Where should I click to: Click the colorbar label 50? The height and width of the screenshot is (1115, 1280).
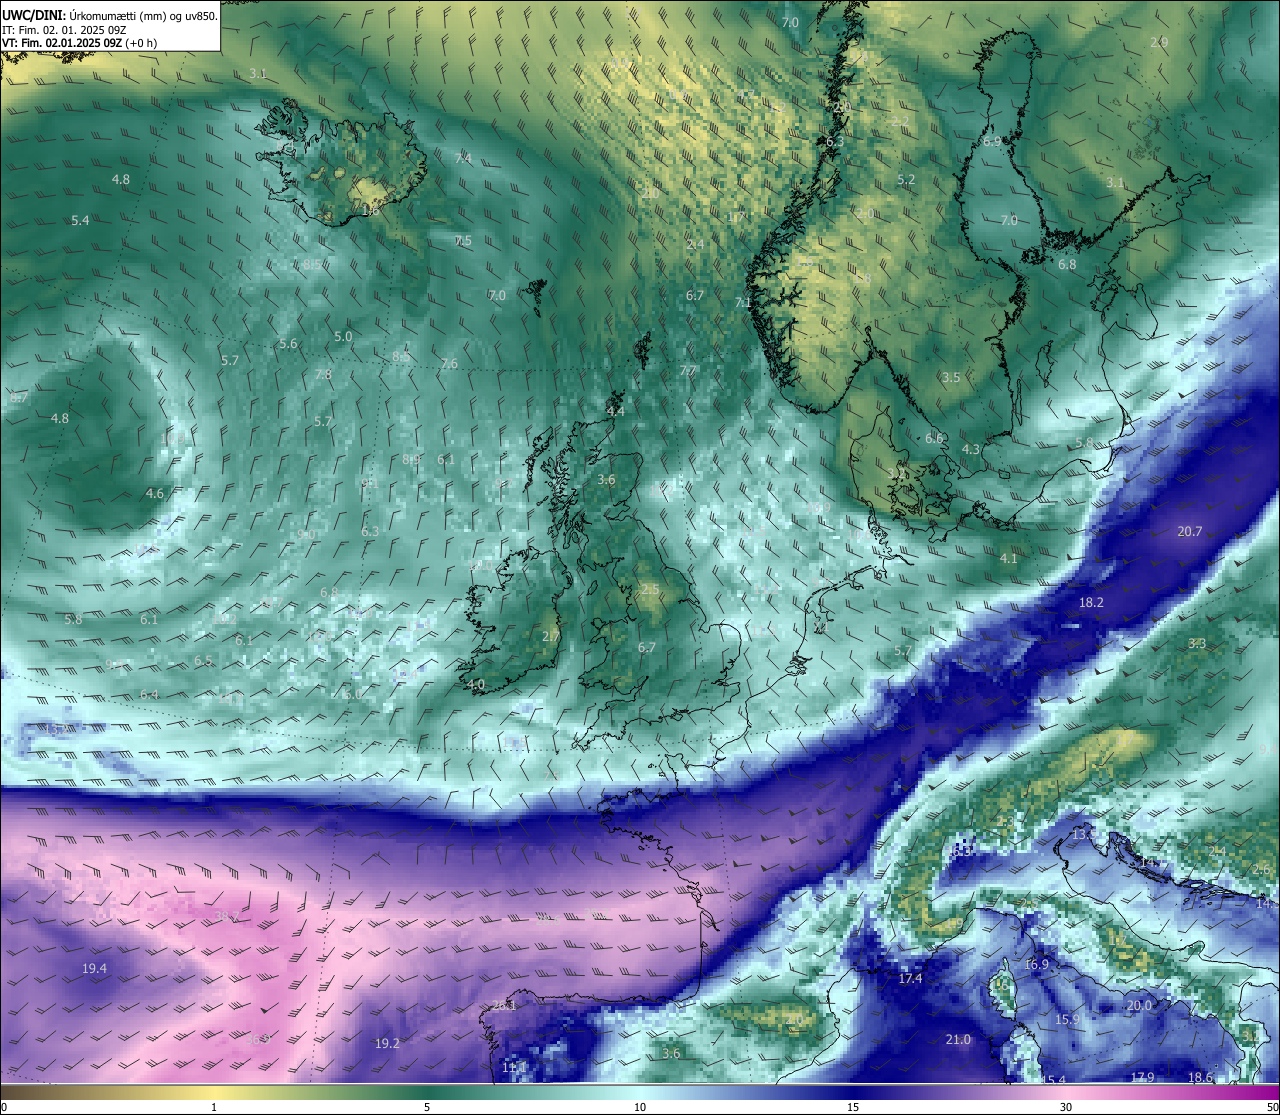tap(1272, 1107)
